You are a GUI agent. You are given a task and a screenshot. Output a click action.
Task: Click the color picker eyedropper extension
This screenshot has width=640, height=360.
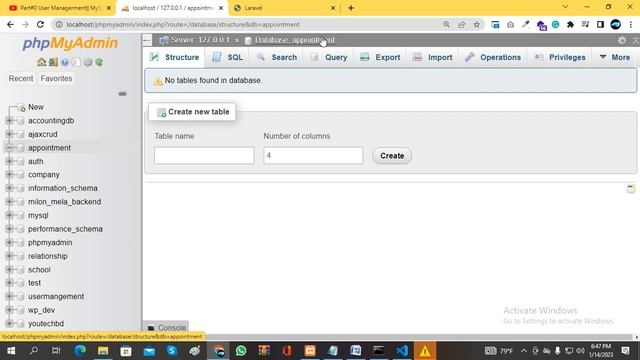[x=525, y=24]
